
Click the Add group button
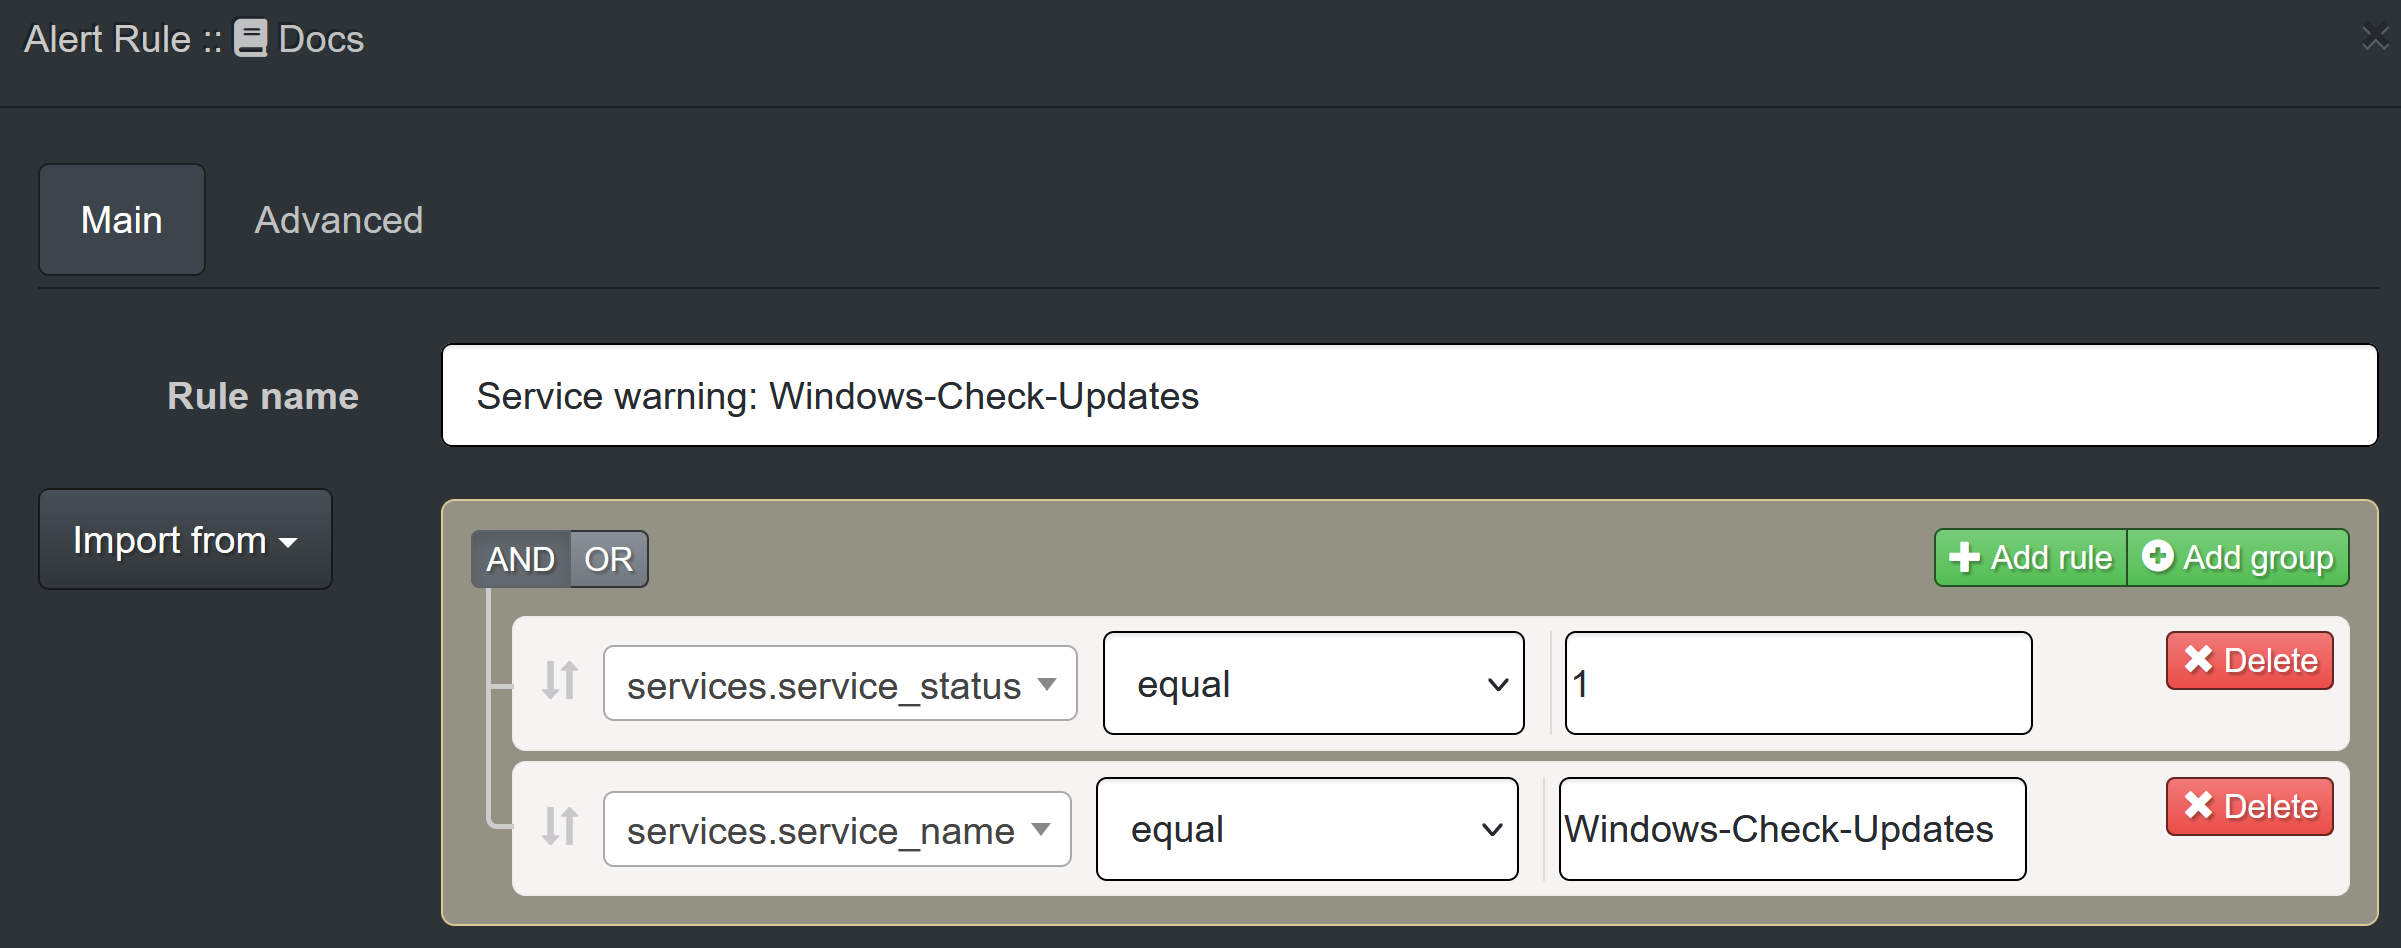2238,557
